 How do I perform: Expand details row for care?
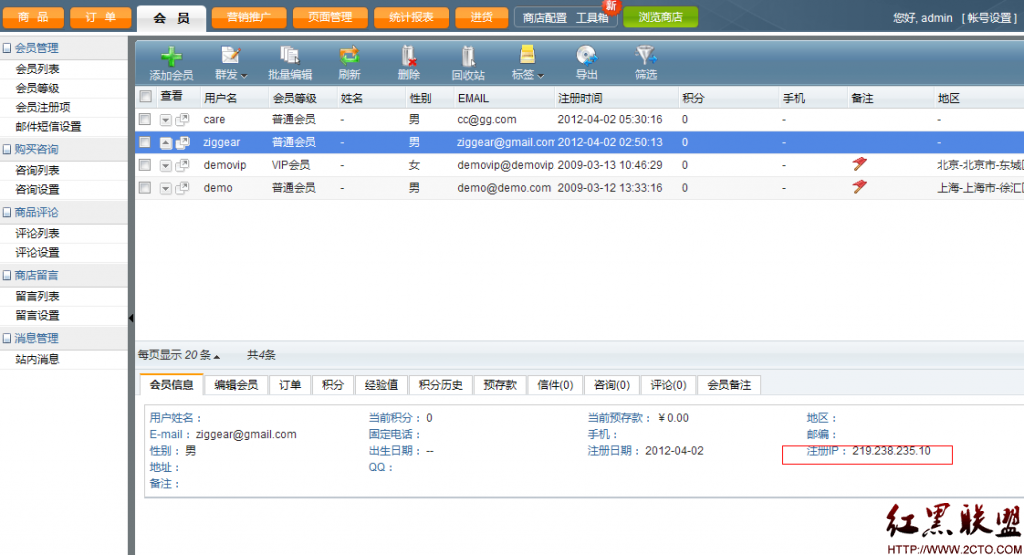(x=166, y=120)
